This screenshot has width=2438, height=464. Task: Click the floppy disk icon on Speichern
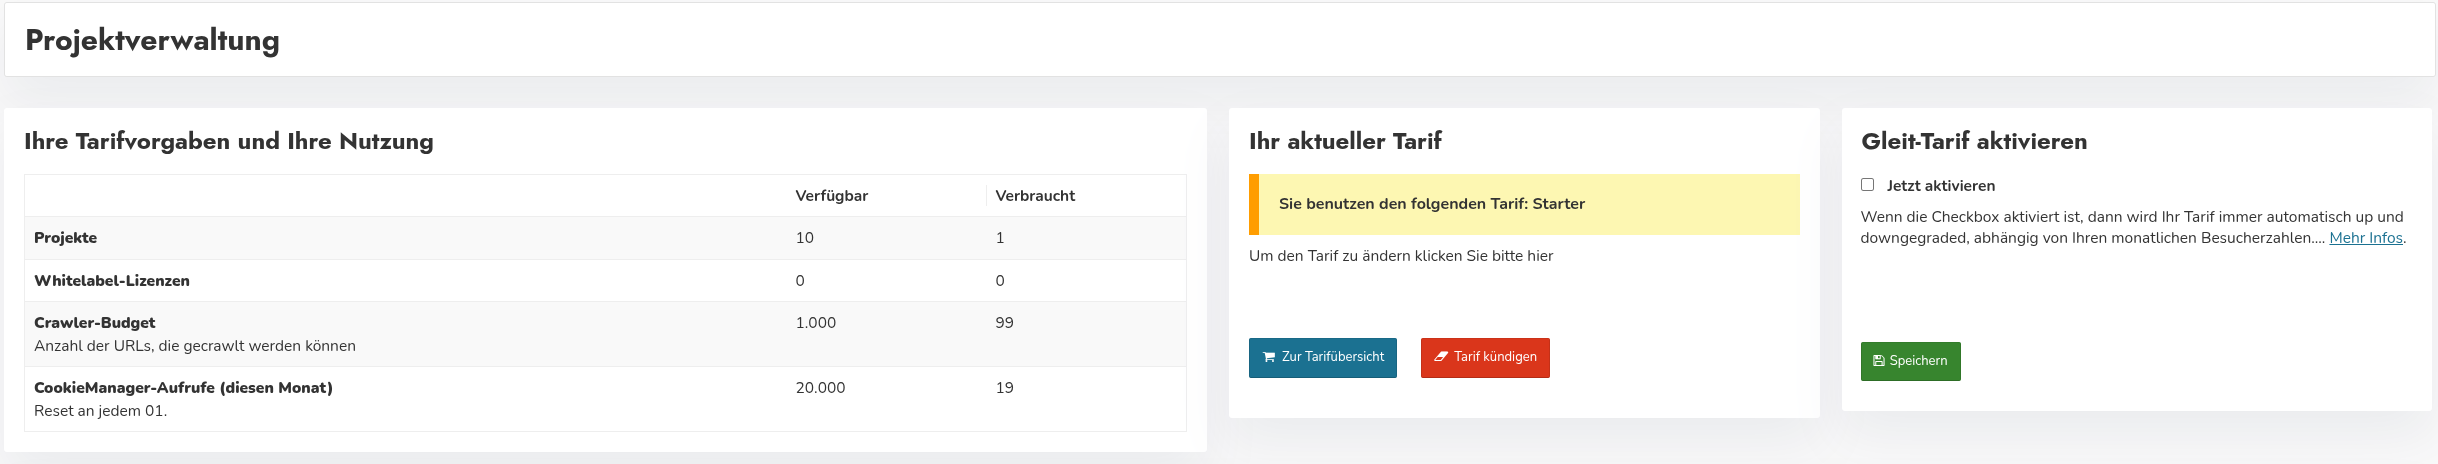pyautogui.click(x=1879, y=361)
